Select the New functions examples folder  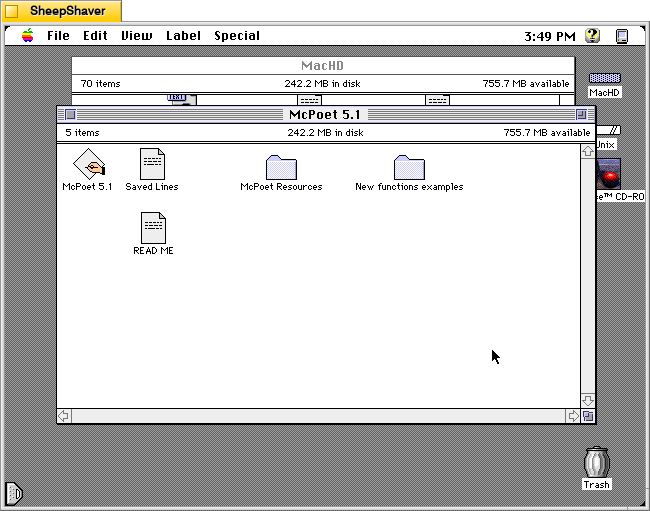click(409, 167)
